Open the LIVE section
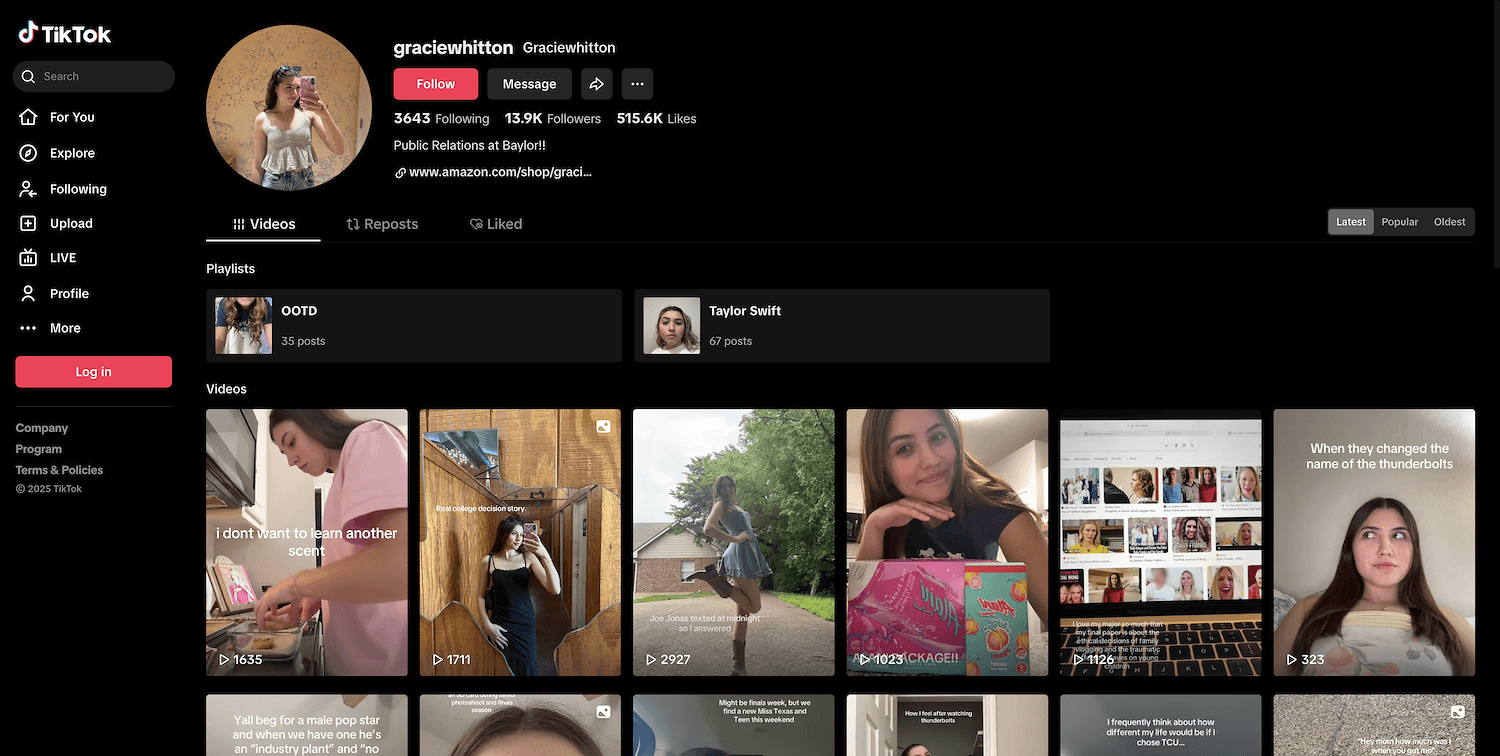The width and height of the screenshot is (1500, 756). 62,258
